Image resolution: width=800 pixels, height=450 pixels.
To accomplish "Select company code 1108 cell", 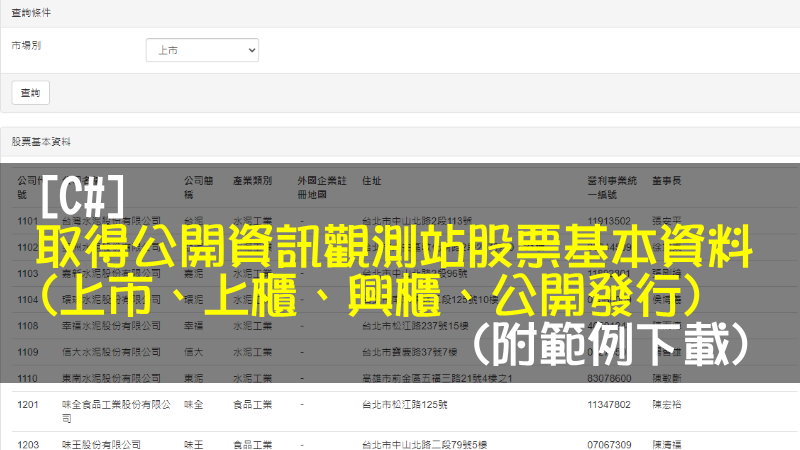I will pos(28,326).
